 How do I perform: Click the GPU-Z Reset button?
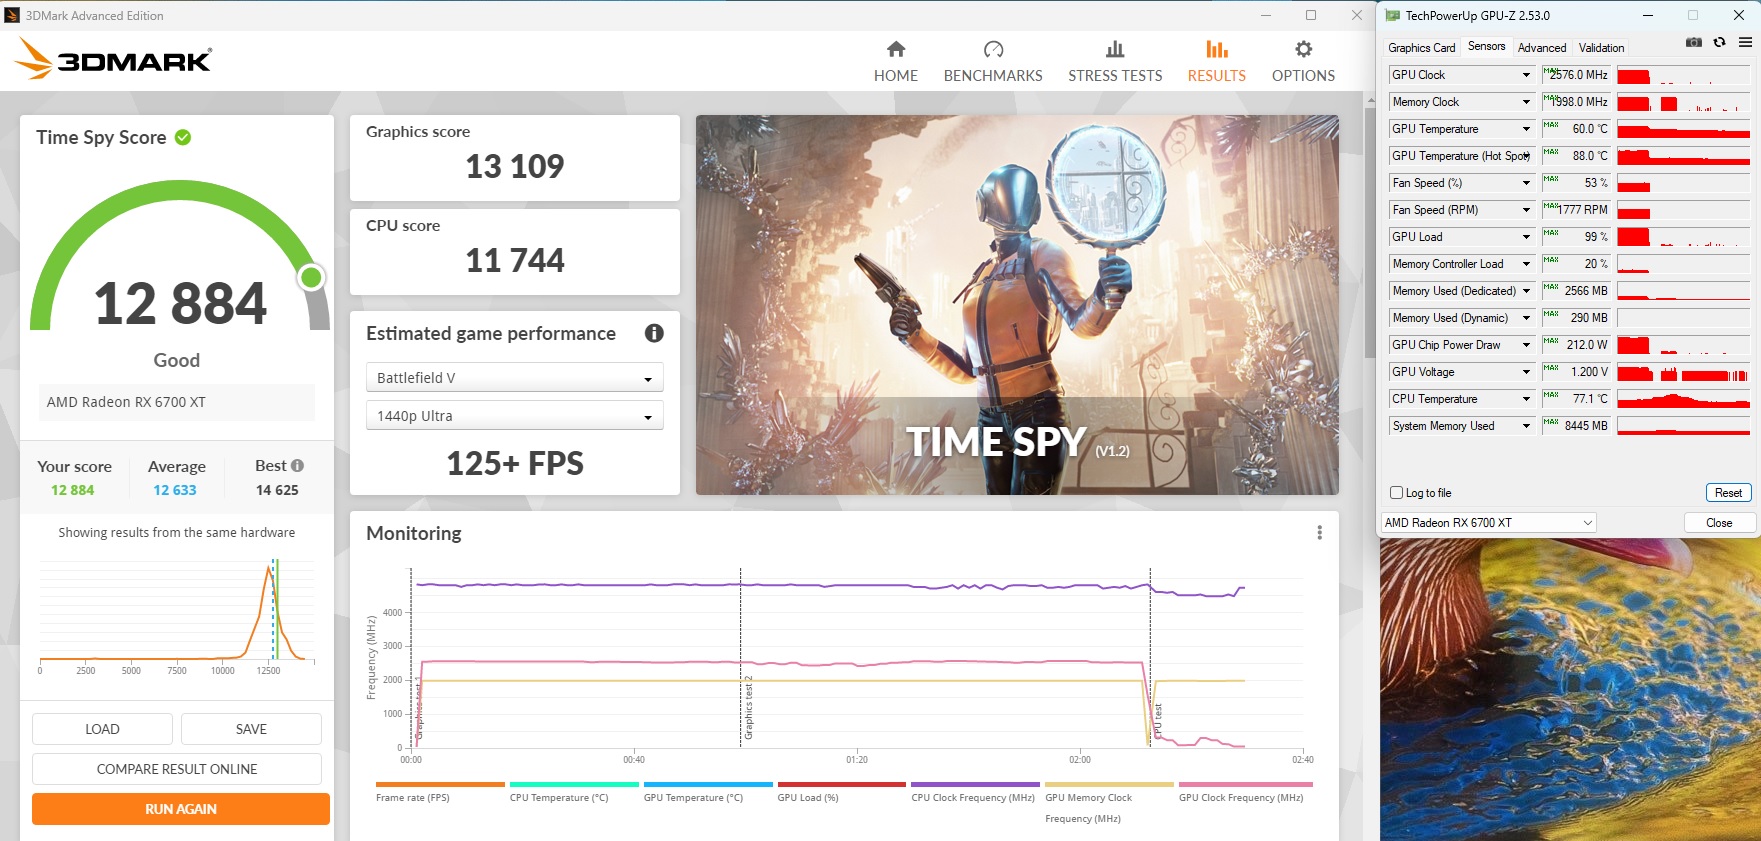1728,493
